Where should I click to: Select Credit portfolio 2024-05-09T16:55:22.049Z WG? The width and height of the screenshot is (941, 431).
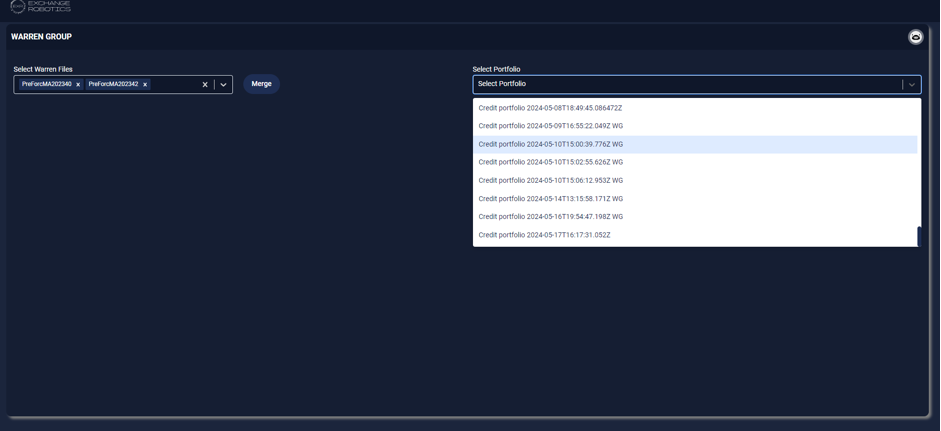click(x=550, y=126)
